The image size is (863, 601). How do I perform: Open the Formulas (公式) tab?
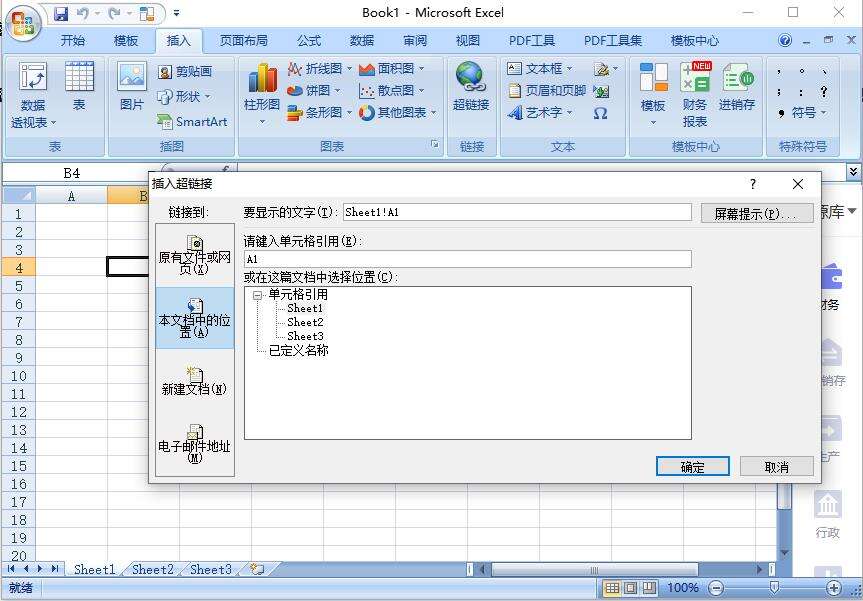[x=309, y=41]
